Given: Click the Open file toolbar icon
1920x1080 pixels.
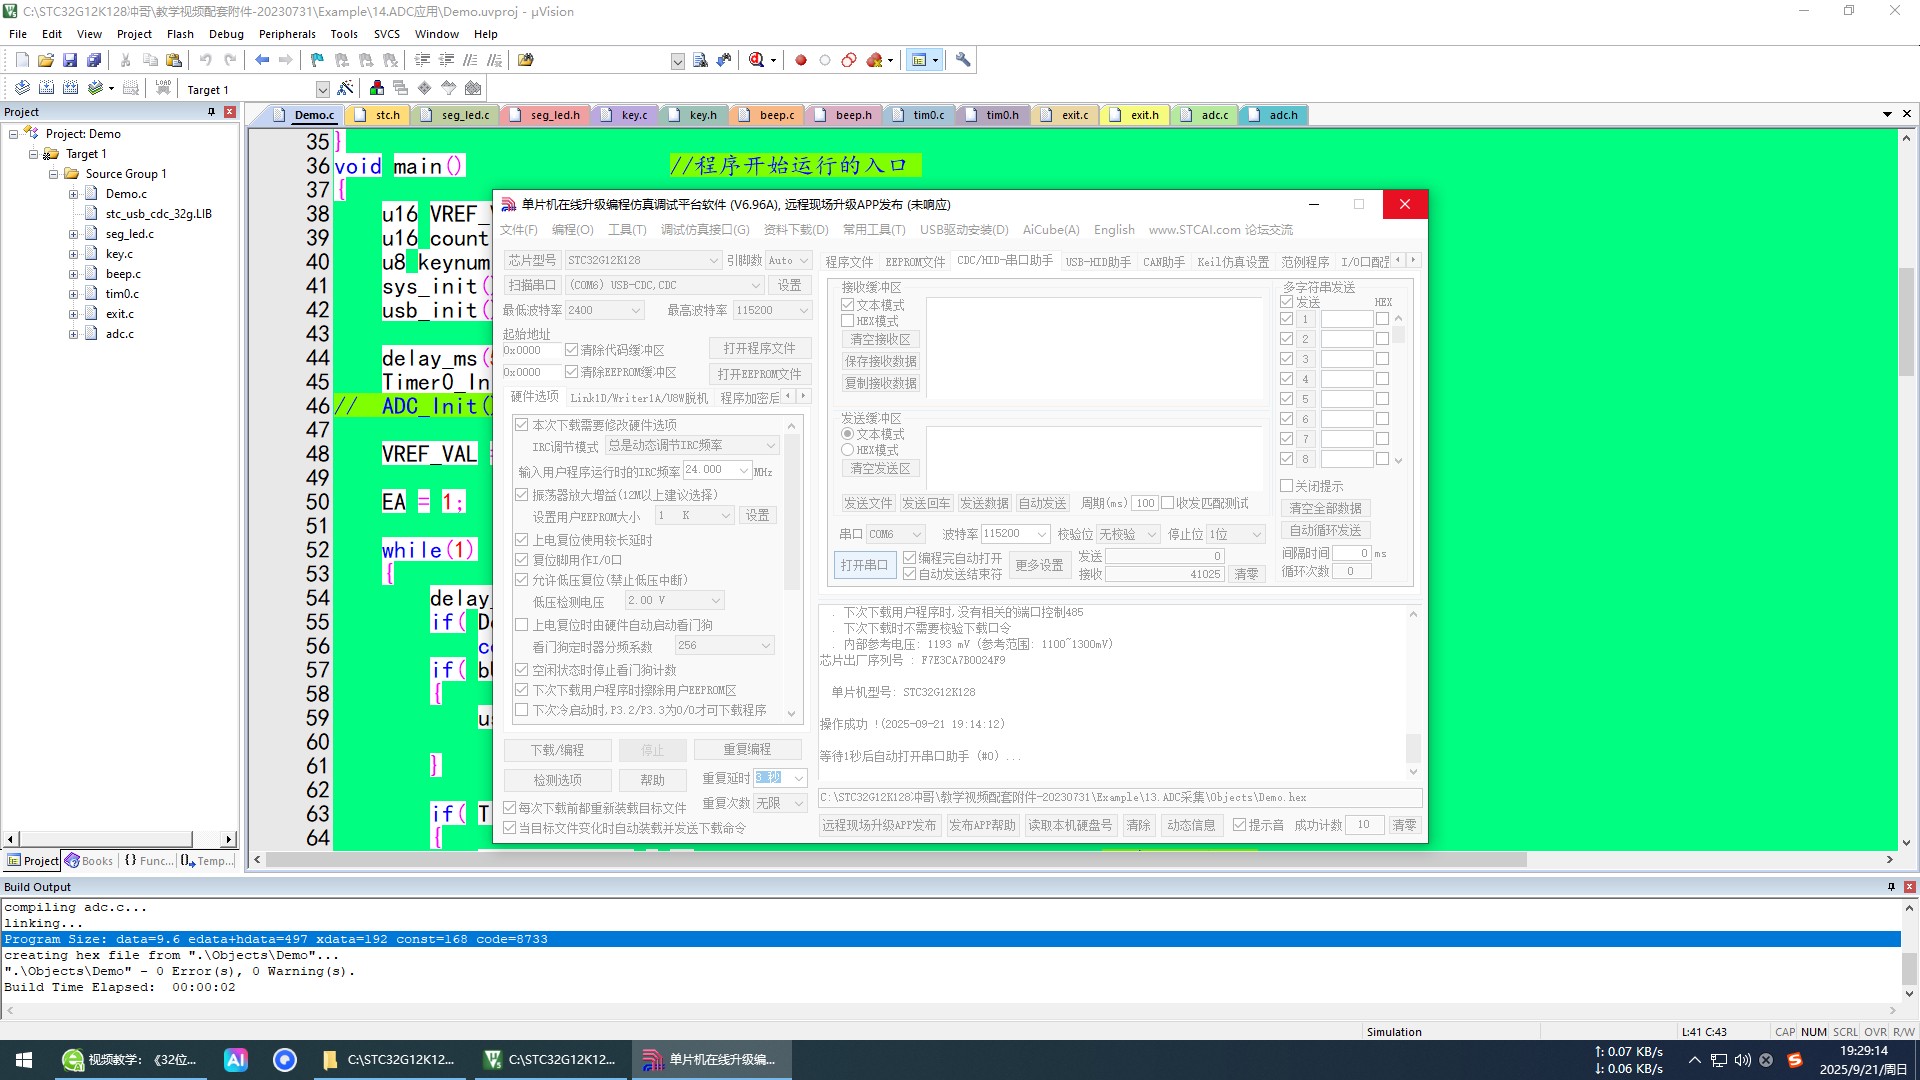Looking at the screenshot, I should click(x=46, y=60).
